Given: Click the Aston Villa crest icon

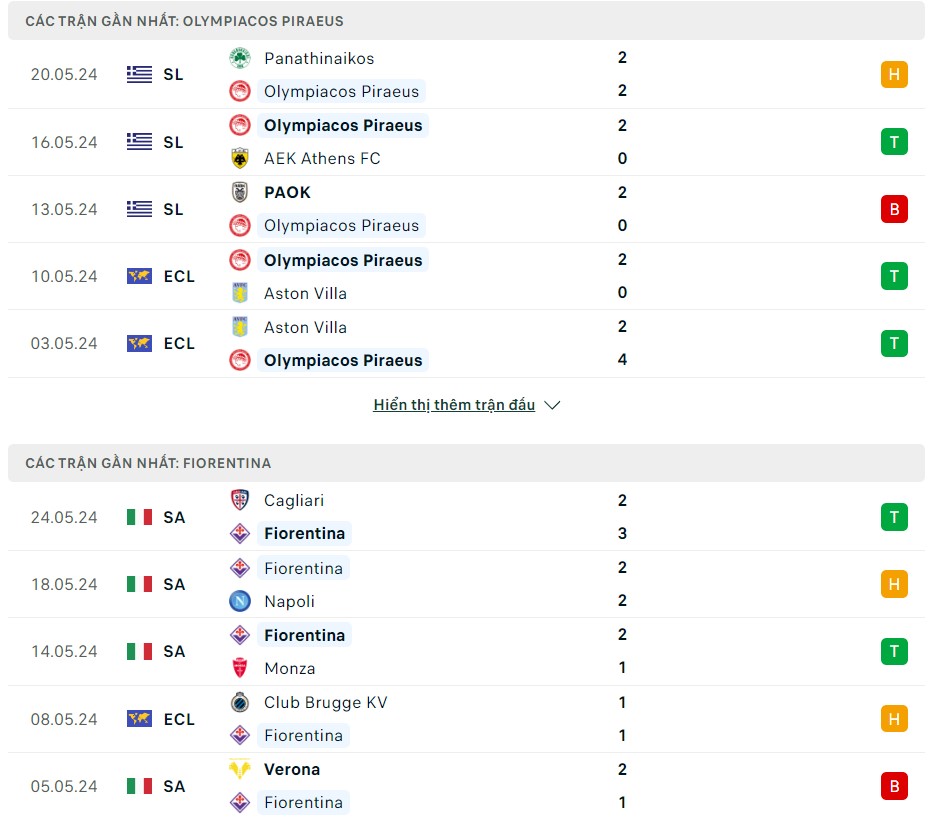Looking at the screenshot, I should (x=240, y=293).
